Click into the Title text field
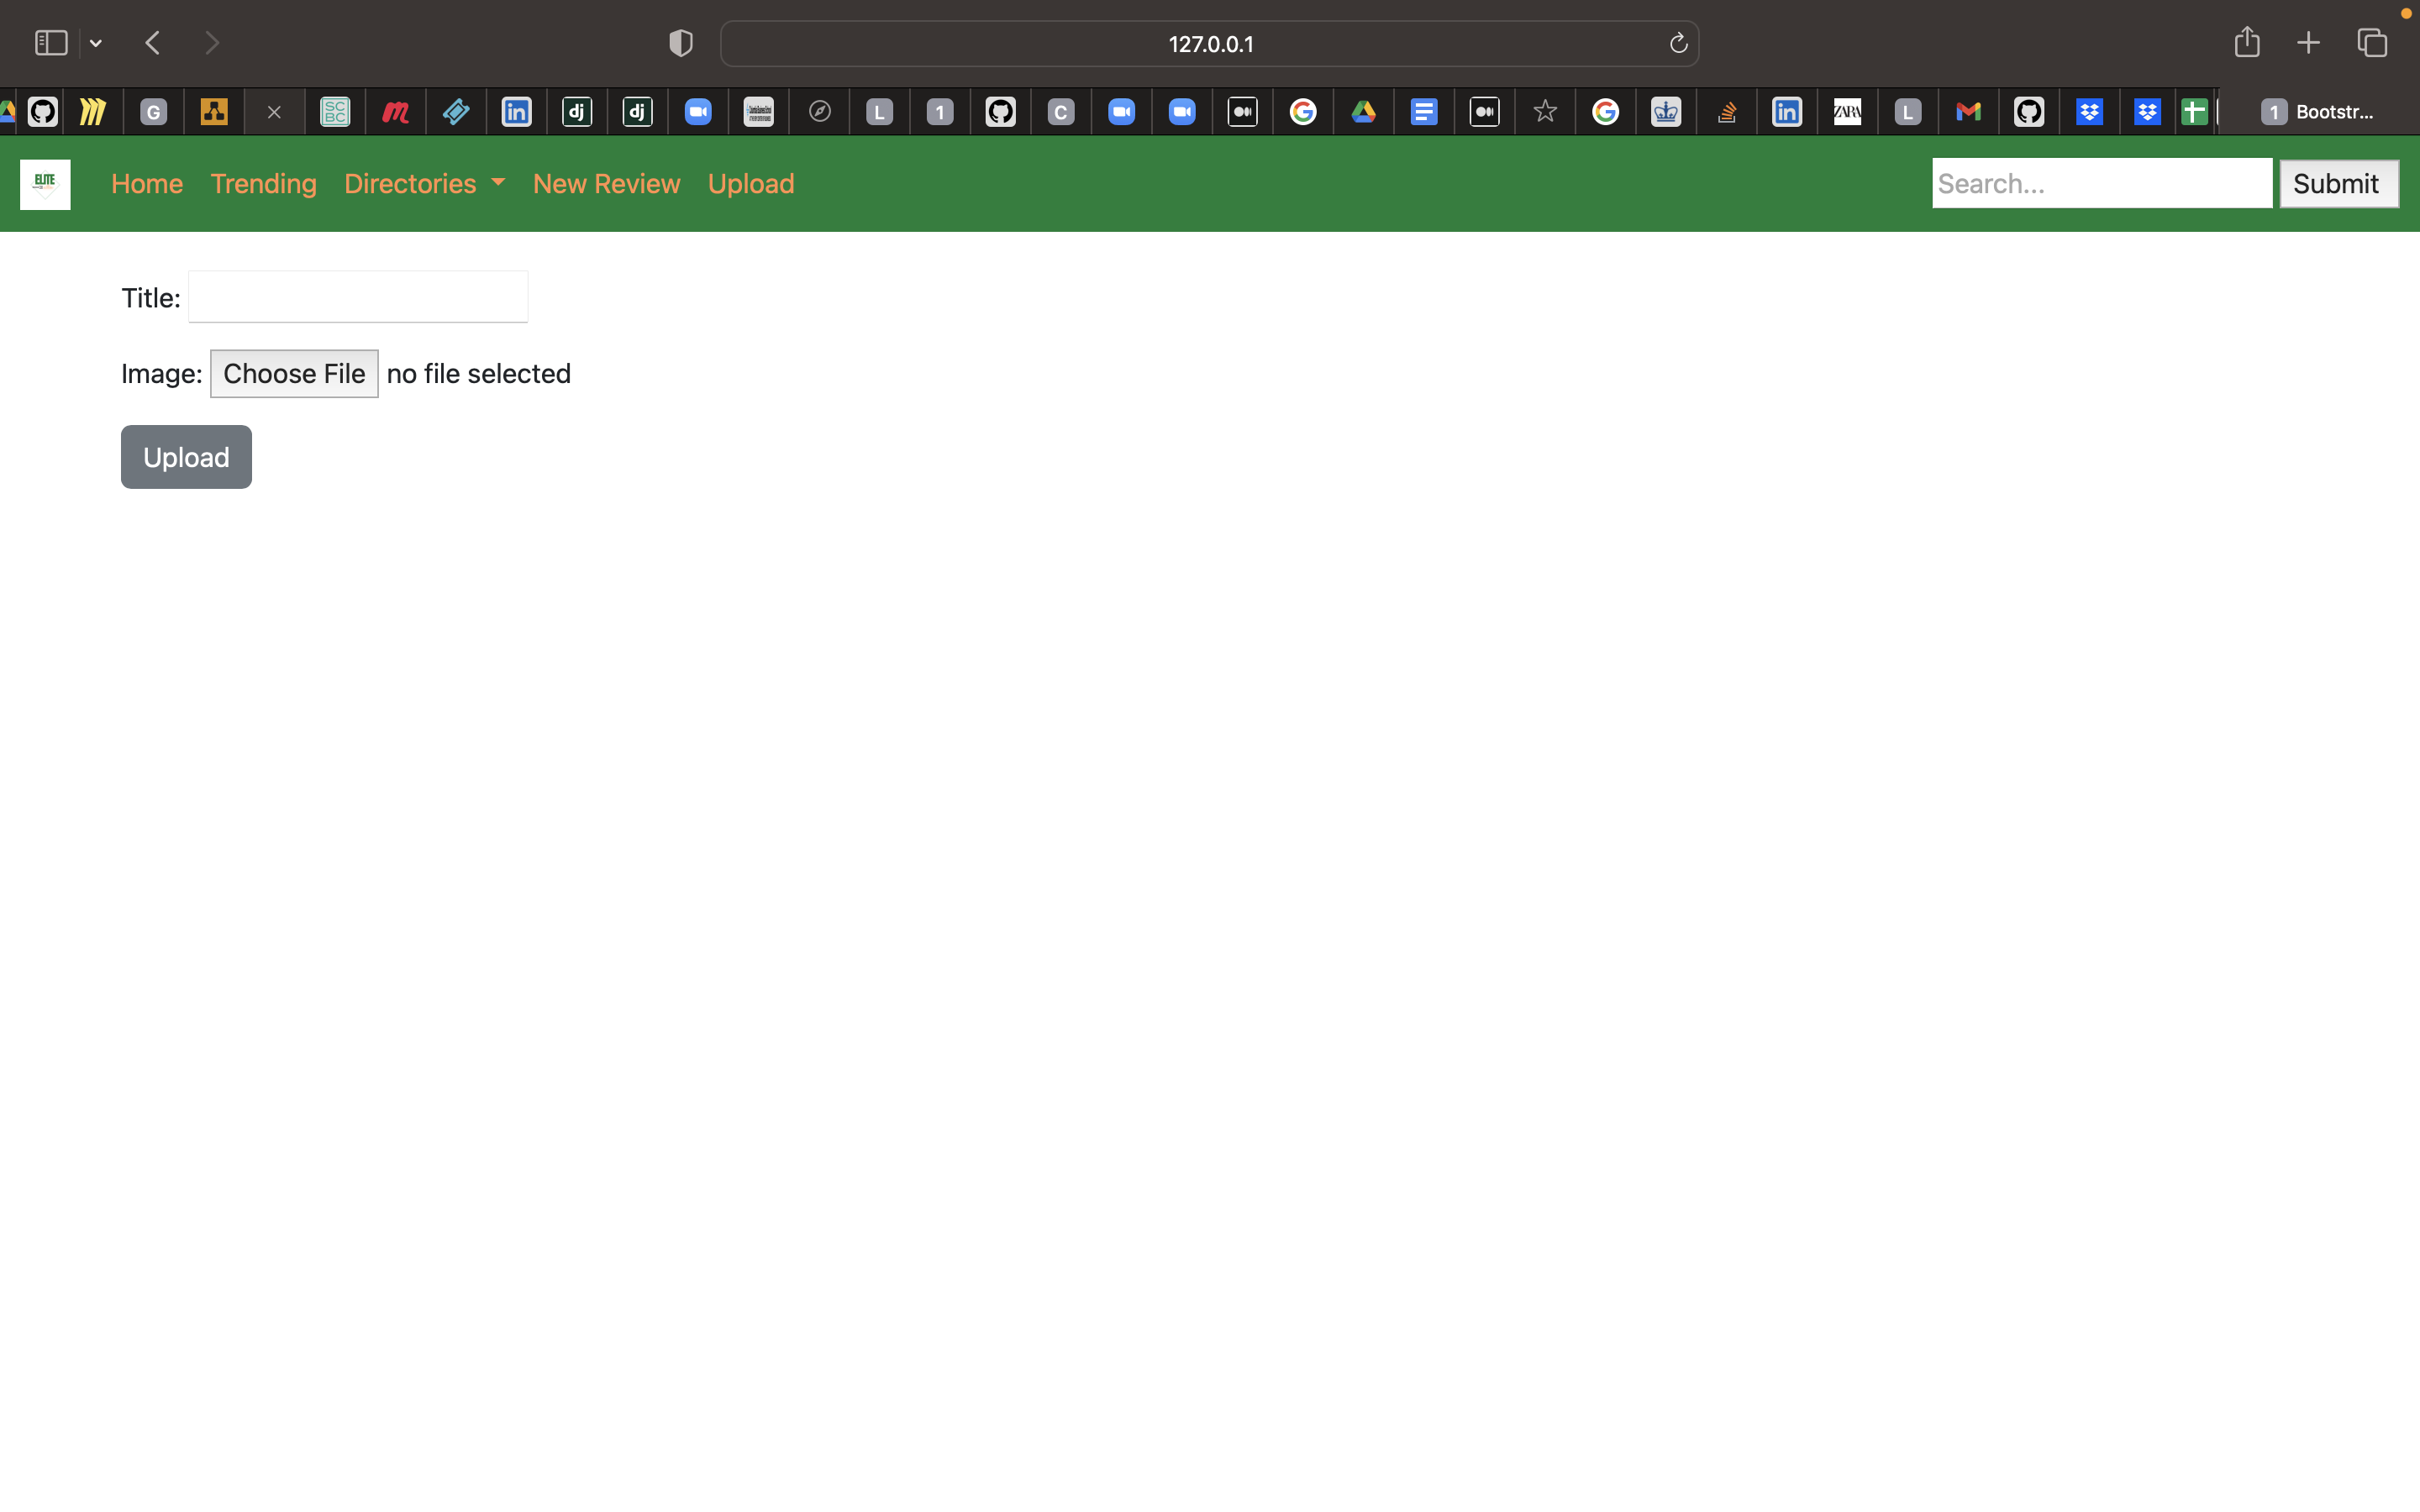The height and width of the screenshot is (1512, 2420). point(358,297)
